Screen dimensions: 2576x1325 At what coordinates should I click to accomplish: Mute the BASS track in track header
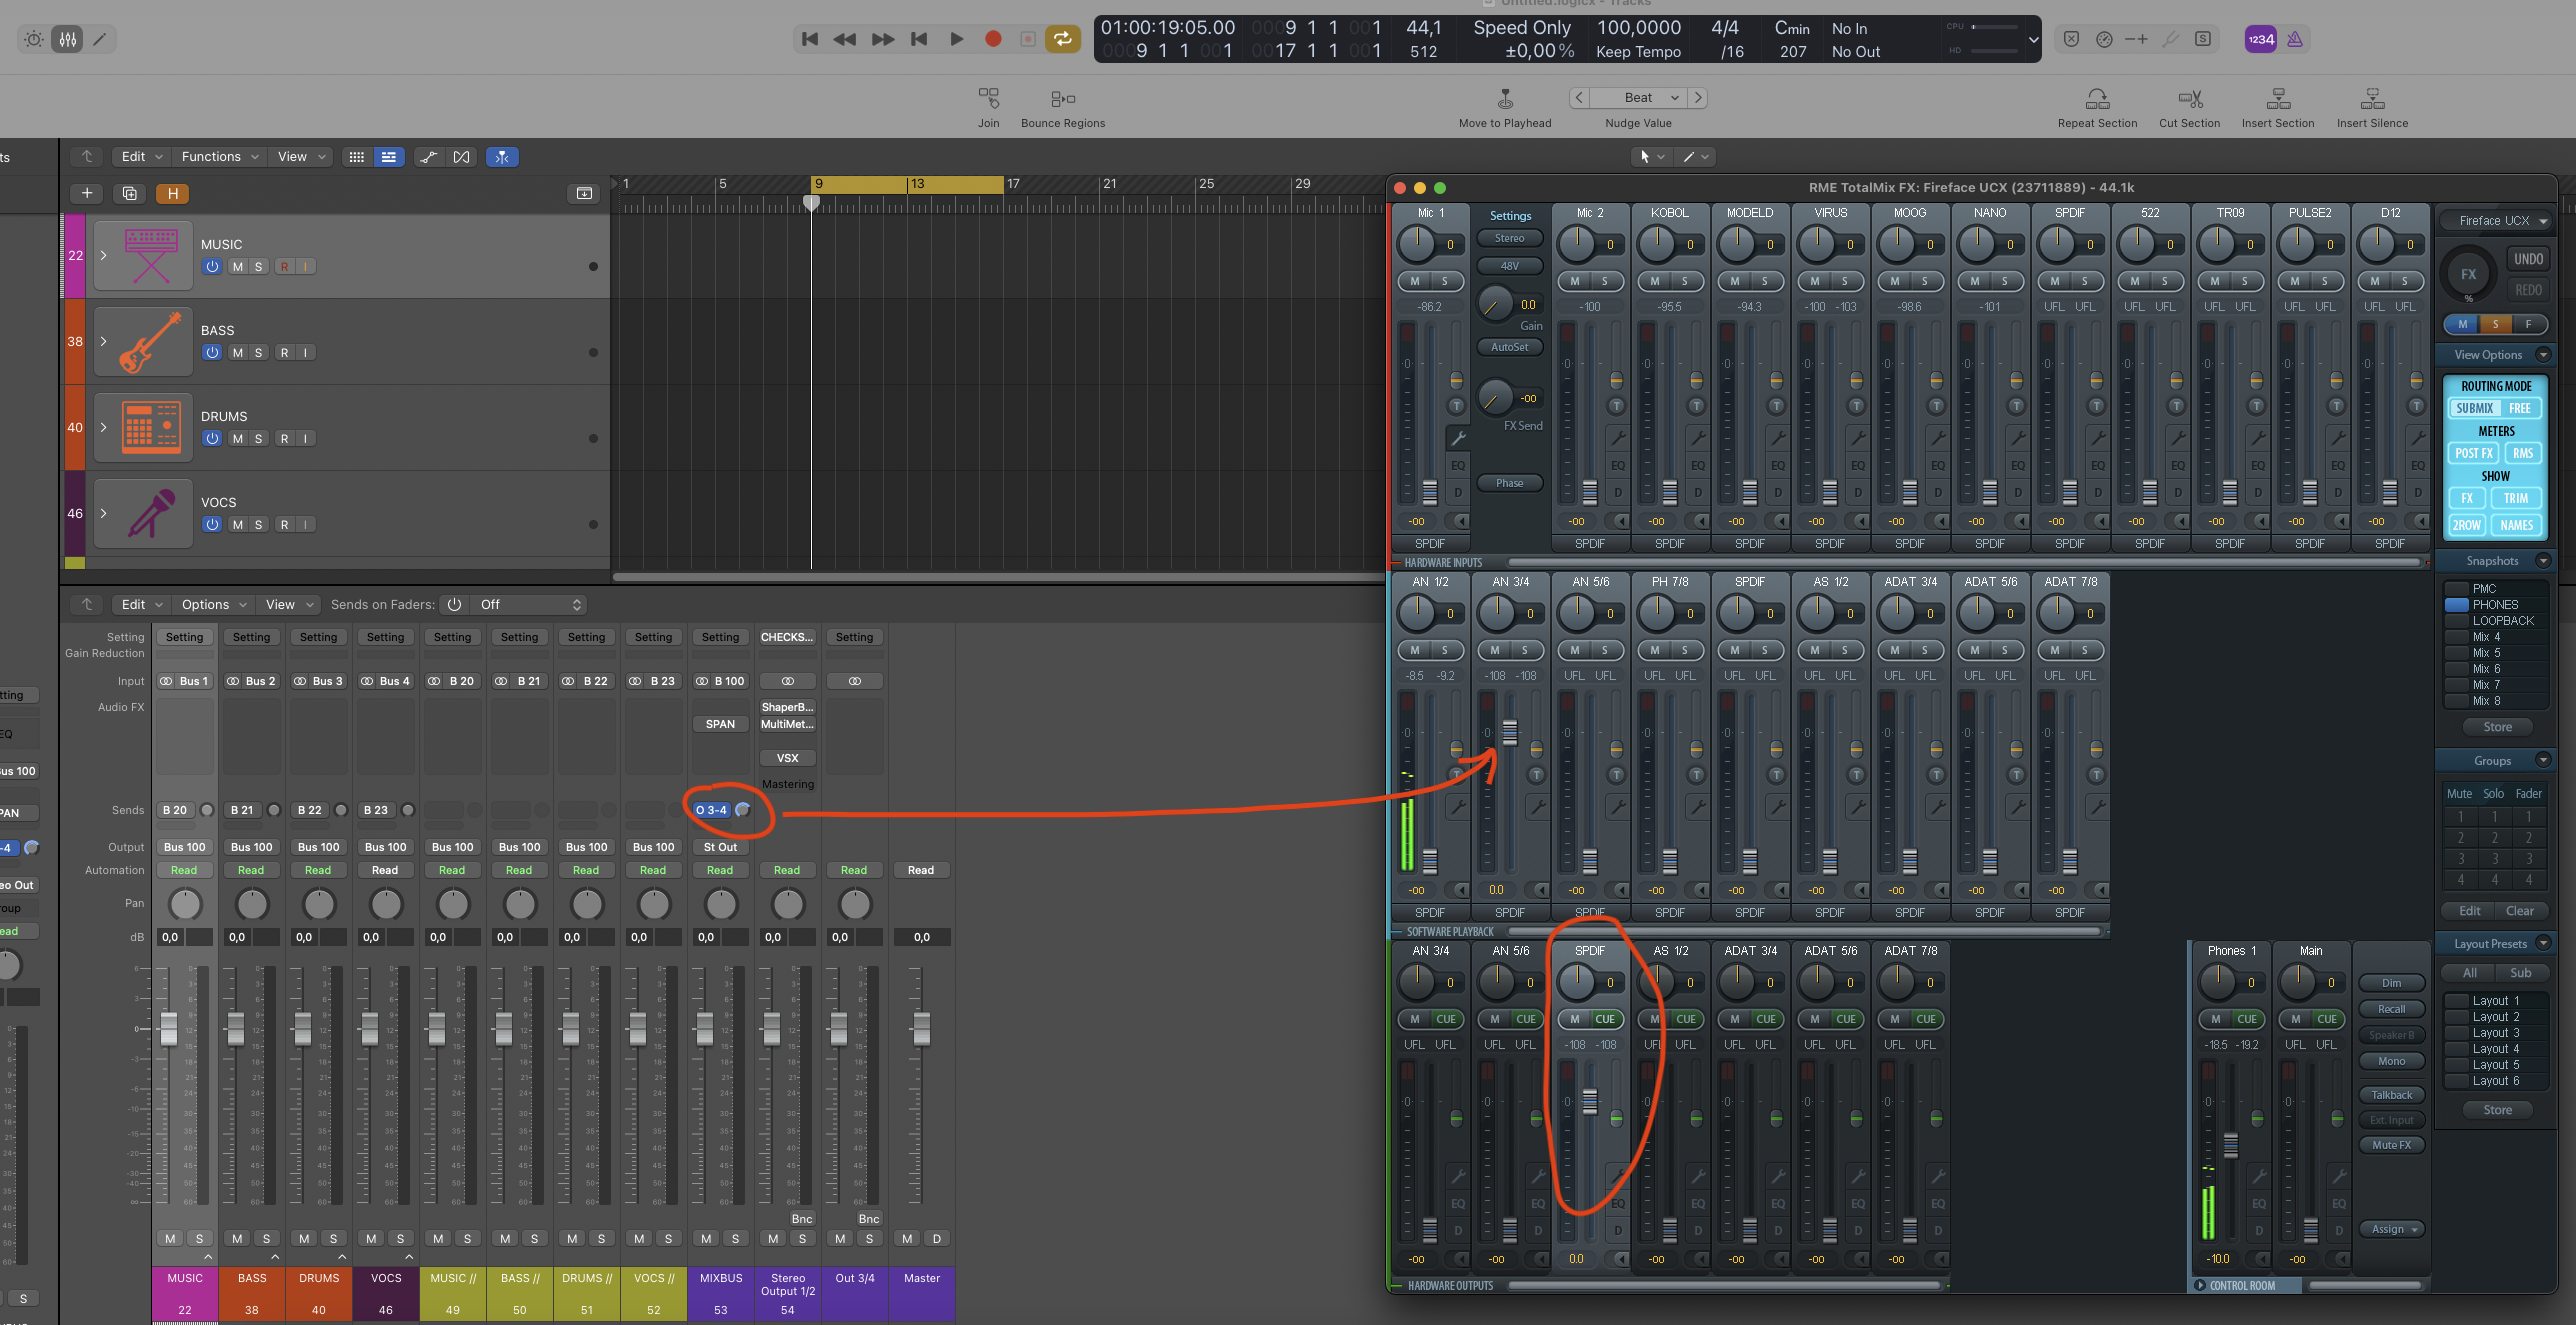tap(237, 352)
